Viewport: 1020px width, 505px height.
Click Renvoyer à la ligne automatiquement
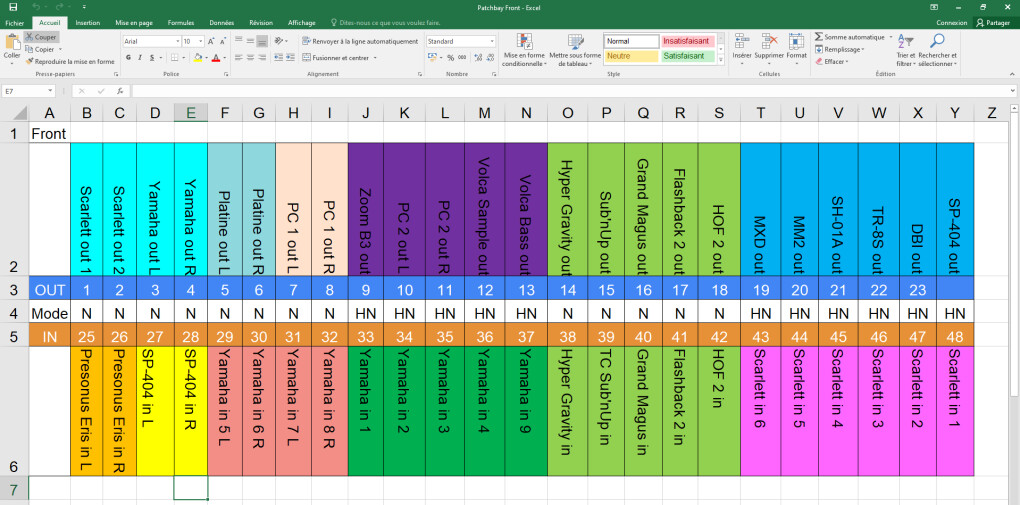(360, 41)
